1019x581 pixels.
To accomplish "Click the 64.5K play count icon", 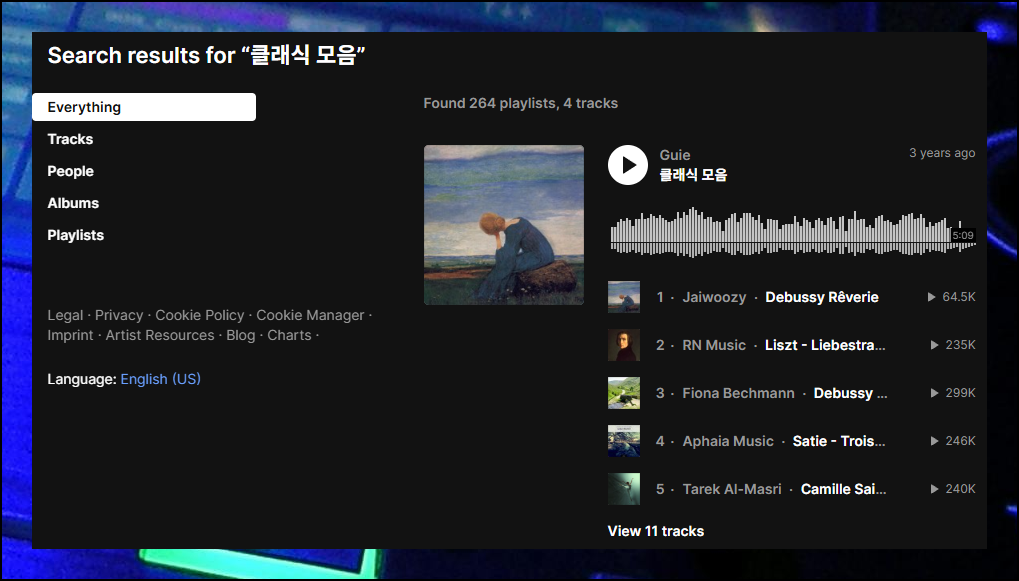I will 931,297.
